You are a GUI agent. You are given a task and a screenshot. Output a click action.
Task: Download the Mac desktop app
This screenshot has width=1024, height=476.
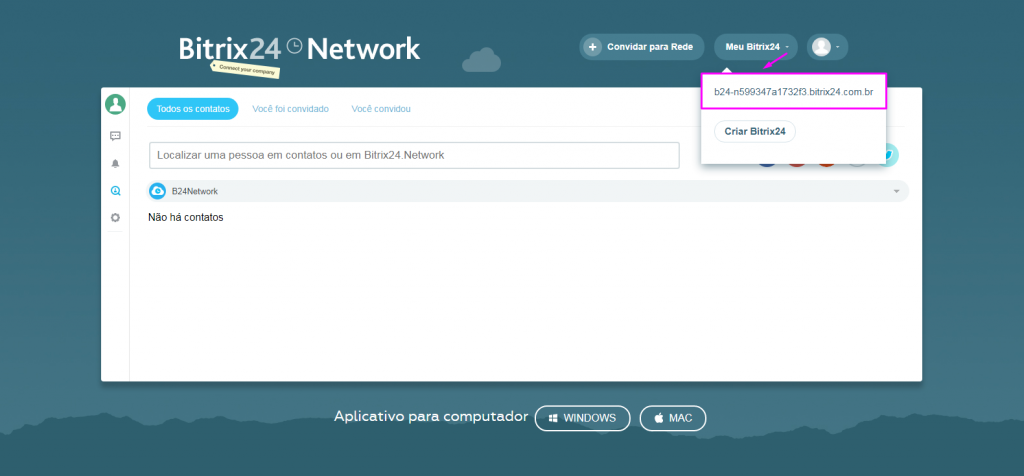673,418
